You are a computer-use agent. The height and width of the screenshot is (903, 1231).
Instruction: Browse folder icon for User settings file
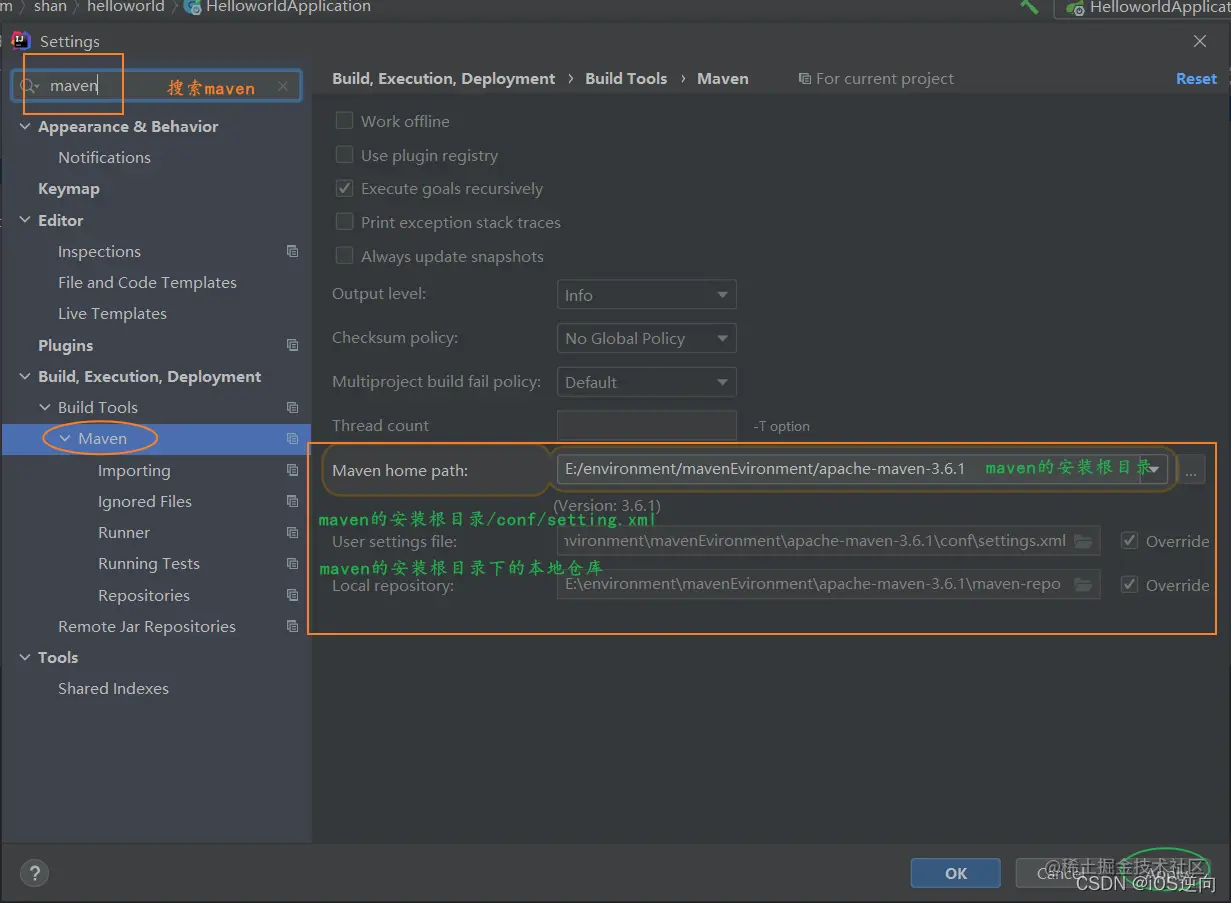(1083, 541)
